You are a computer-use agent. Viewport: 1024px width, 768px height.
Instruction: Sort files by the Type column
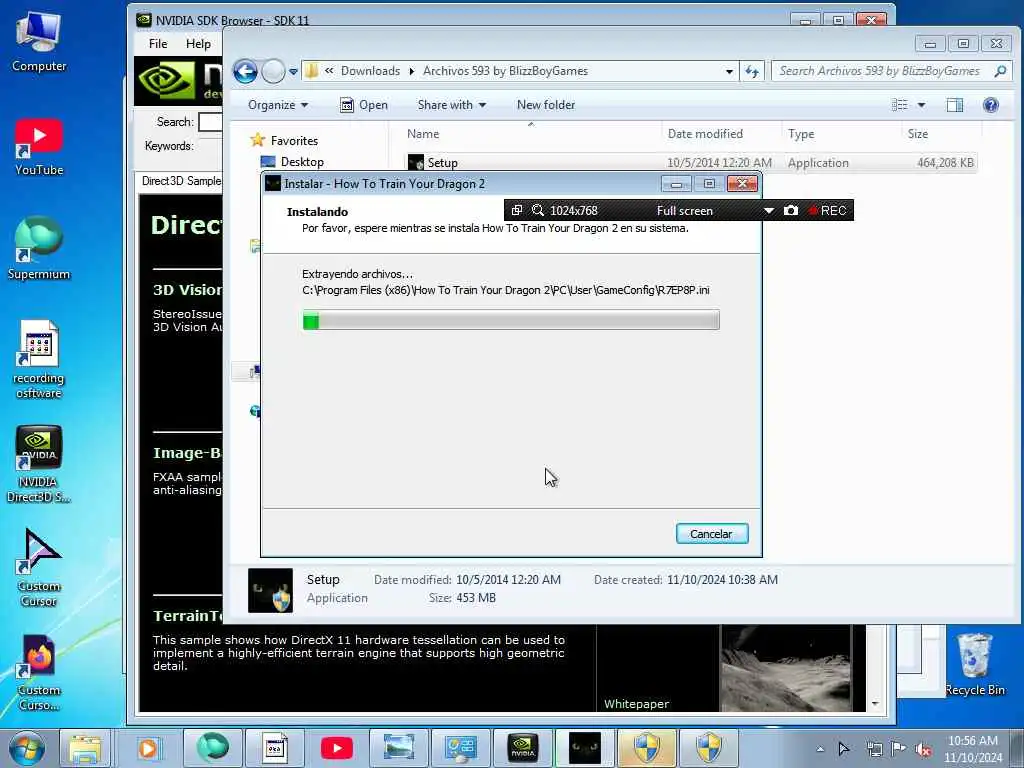(801, 134)
